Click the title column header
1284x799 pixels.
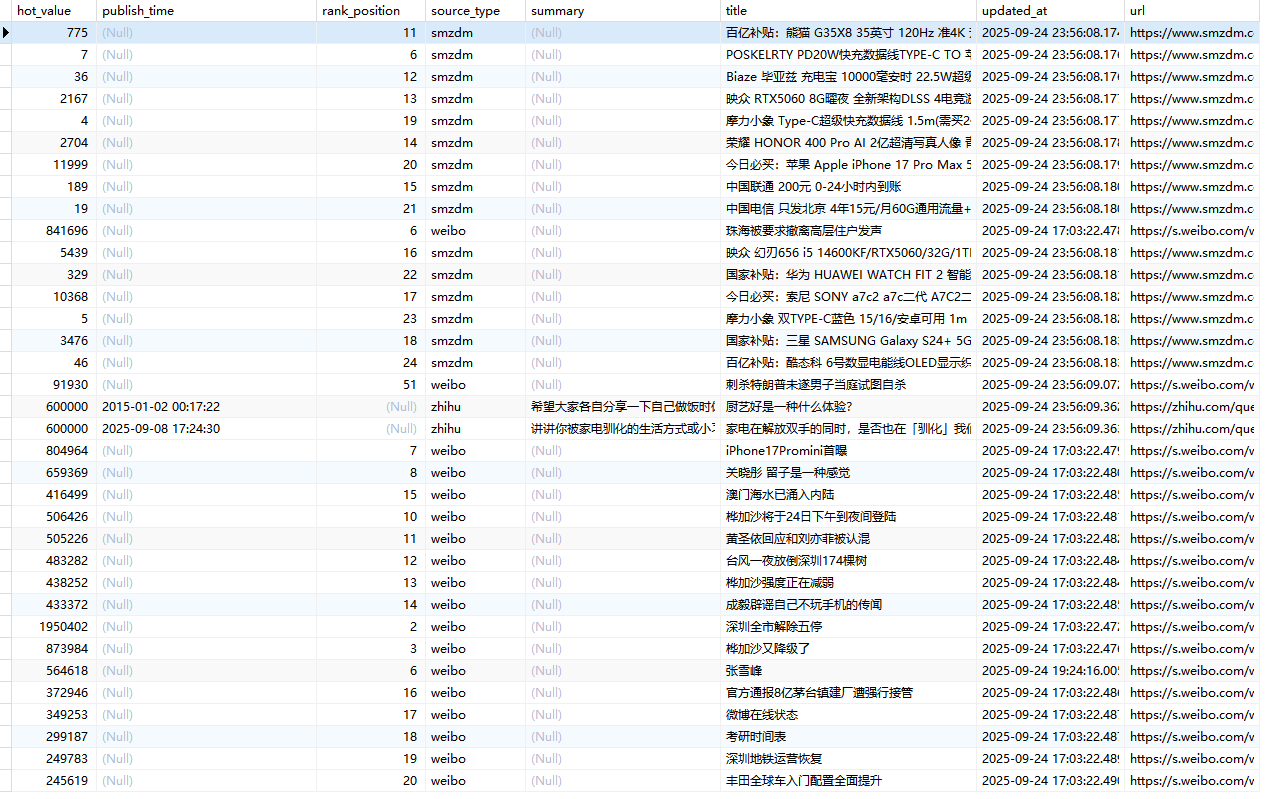(x=736, y=10)
